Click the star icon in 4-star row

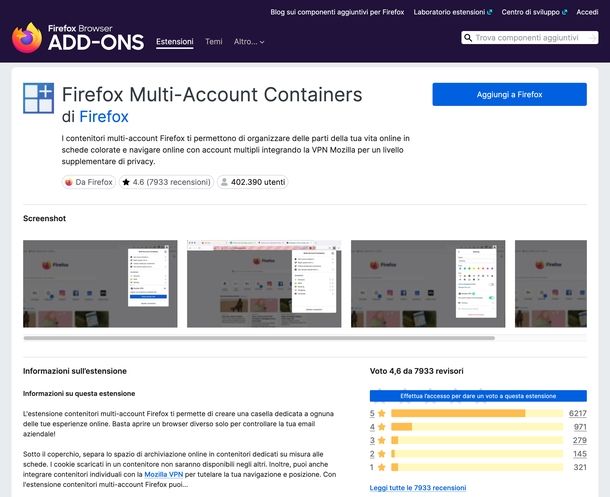coord(382,427)
